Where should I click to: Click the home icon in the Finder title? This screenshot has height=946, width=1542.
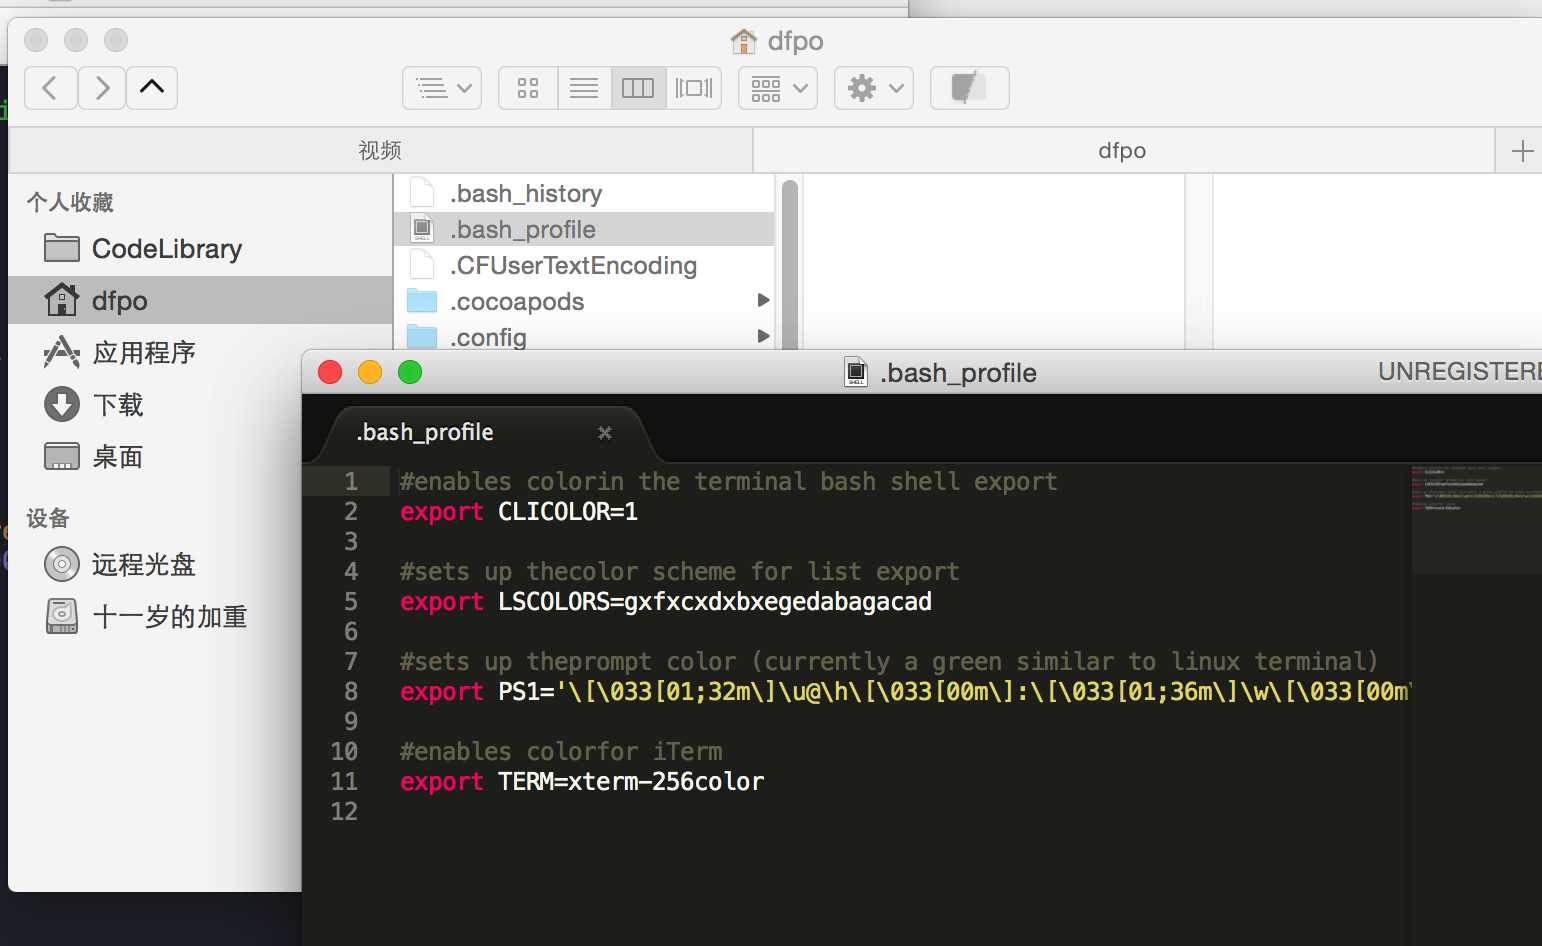[x=744, y=41]
